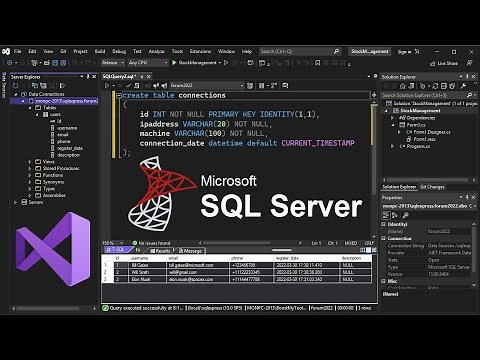
Task: Click the Bill Gates username cell
Action: pyautogui.click(x=147, y=265)
